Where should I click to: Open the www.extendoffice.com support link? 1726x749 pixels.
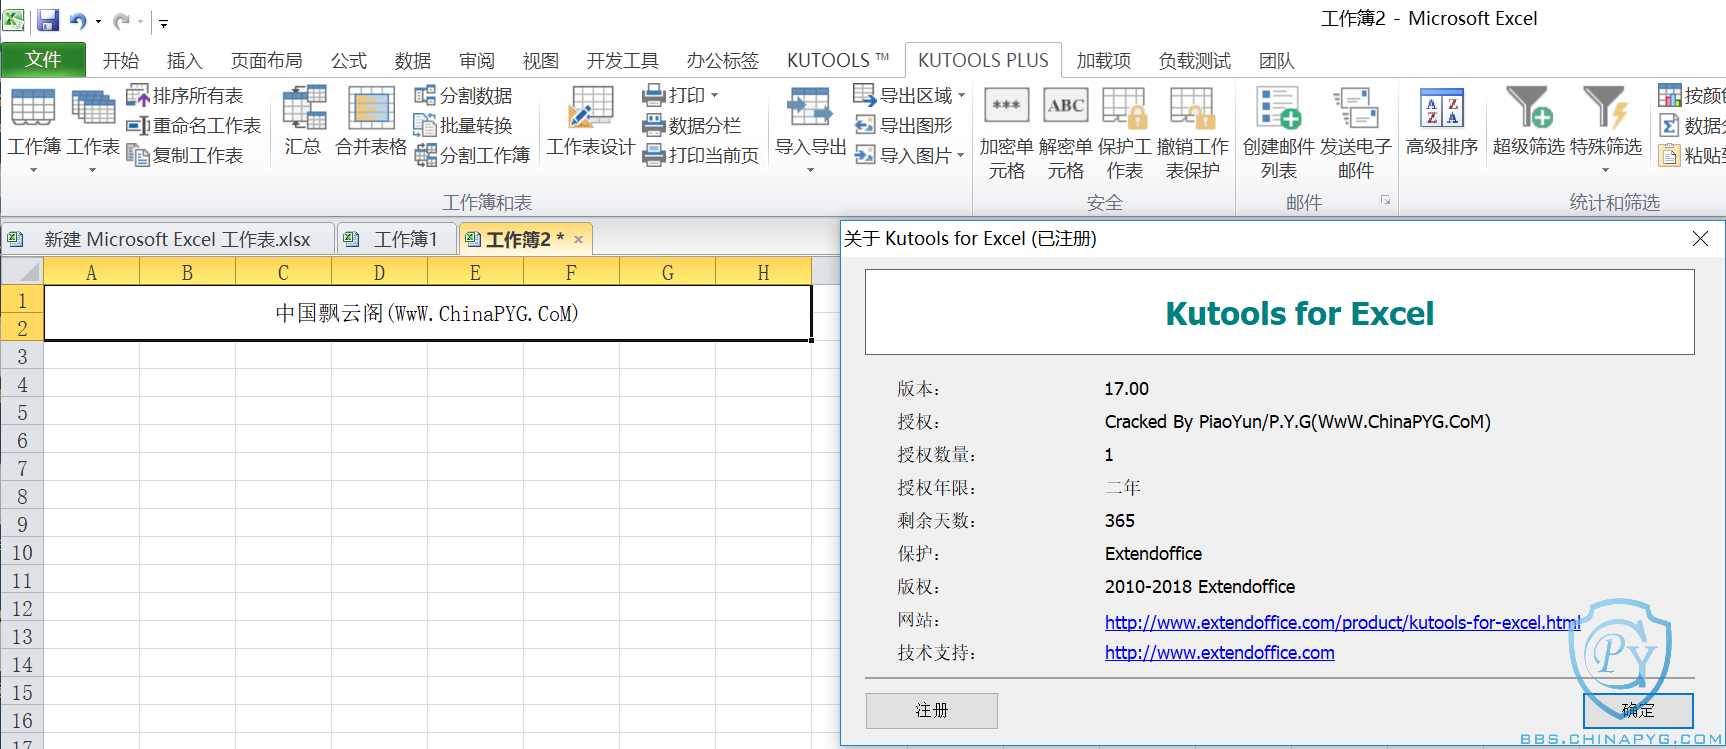(x=1220, y=652)
